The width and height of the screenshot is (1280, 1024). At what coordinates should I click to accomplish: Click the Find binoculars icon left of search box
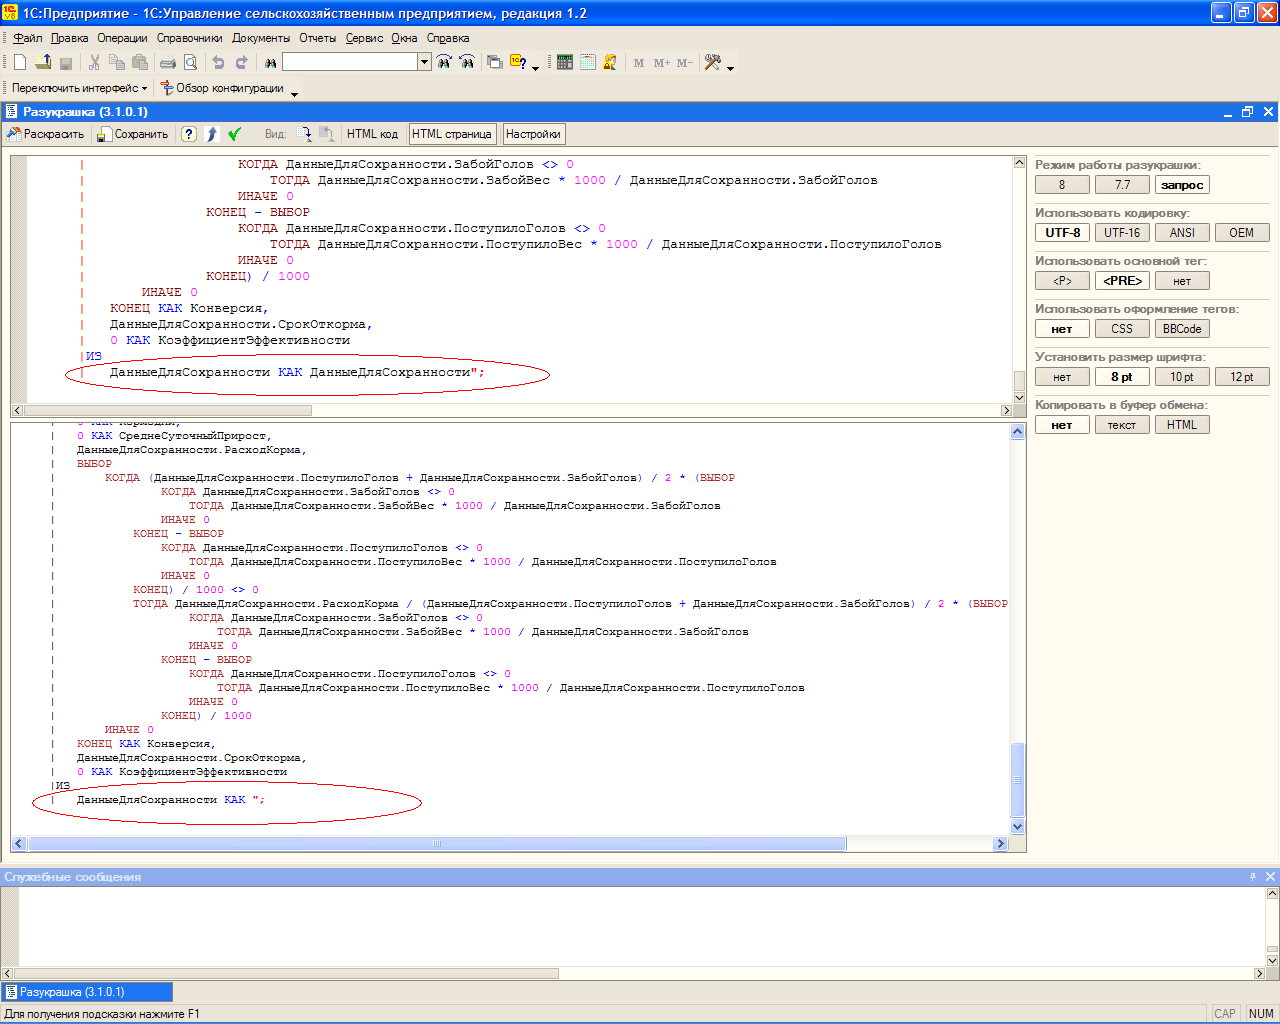[x=270, y=62]
